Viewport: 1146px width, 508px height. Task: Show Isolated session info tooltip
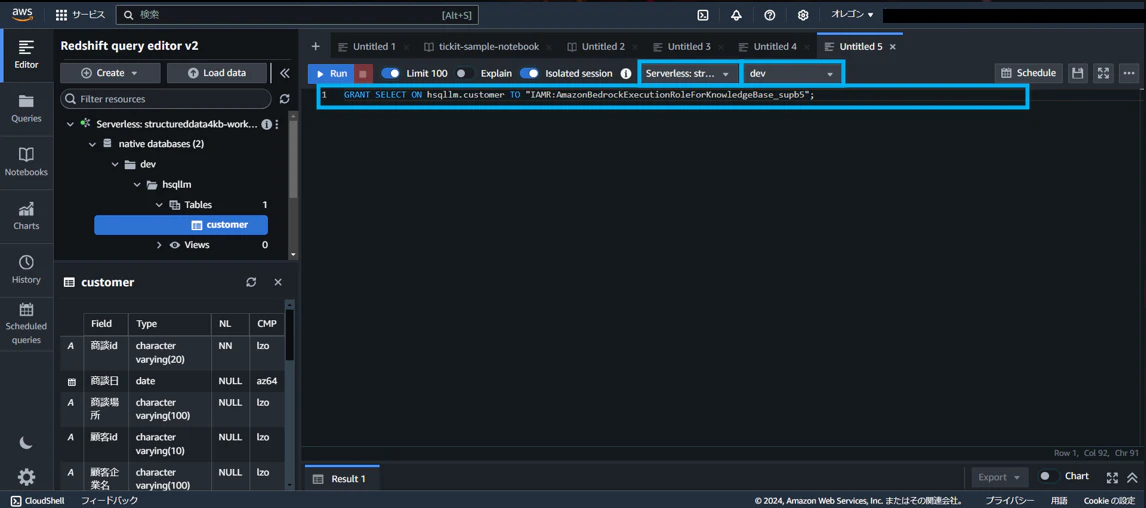[x=626, y=73]
